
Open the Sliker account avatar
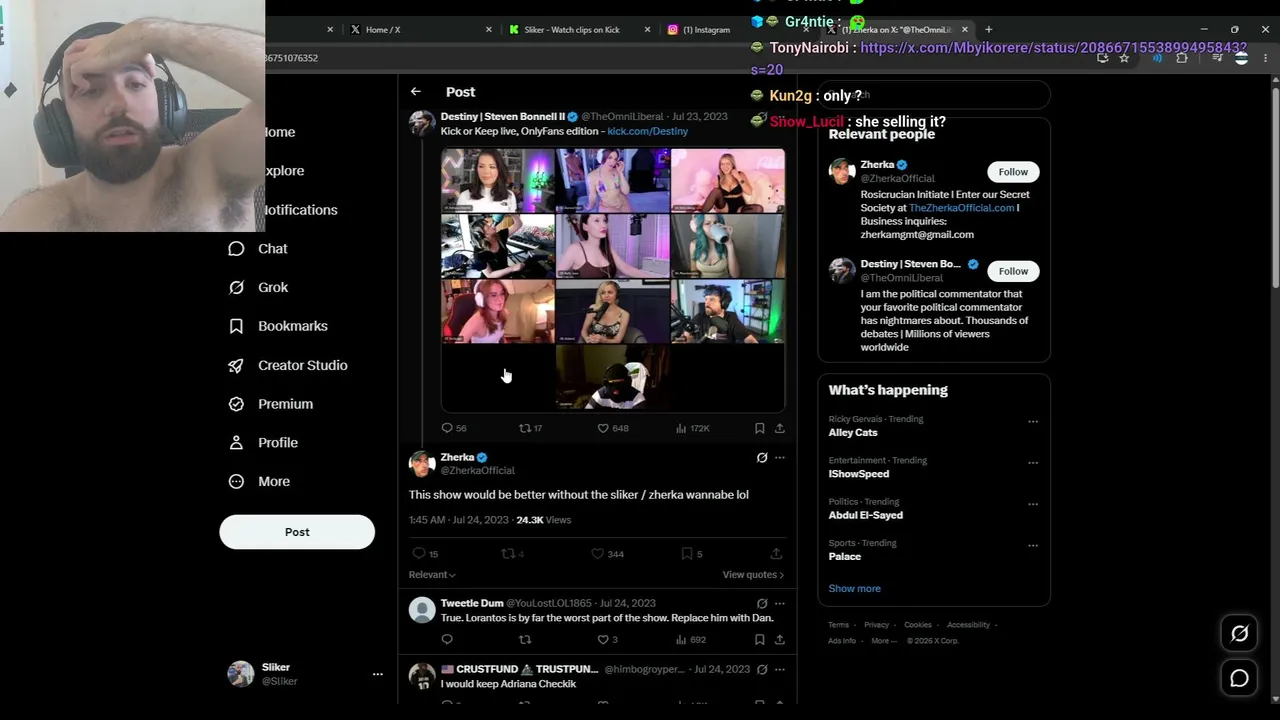[241, 674]
